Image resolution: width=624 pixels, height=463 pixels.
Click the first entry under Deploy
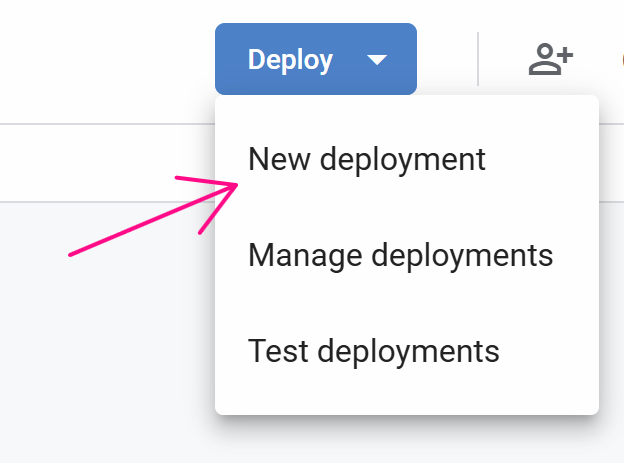[x=367, y=159]
